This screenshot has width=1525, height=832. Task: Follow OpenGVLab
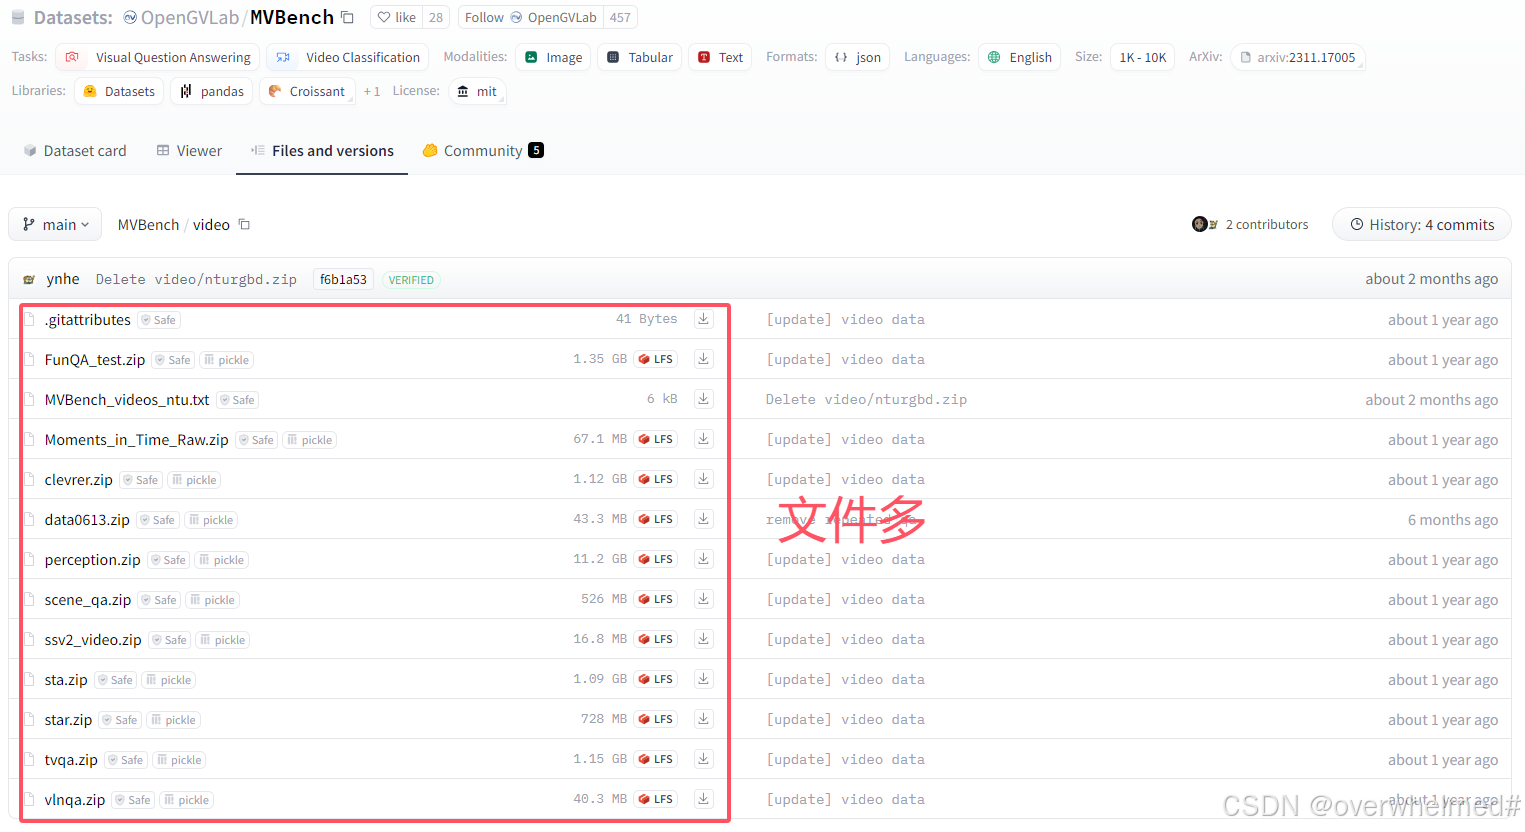pos(531,17)
